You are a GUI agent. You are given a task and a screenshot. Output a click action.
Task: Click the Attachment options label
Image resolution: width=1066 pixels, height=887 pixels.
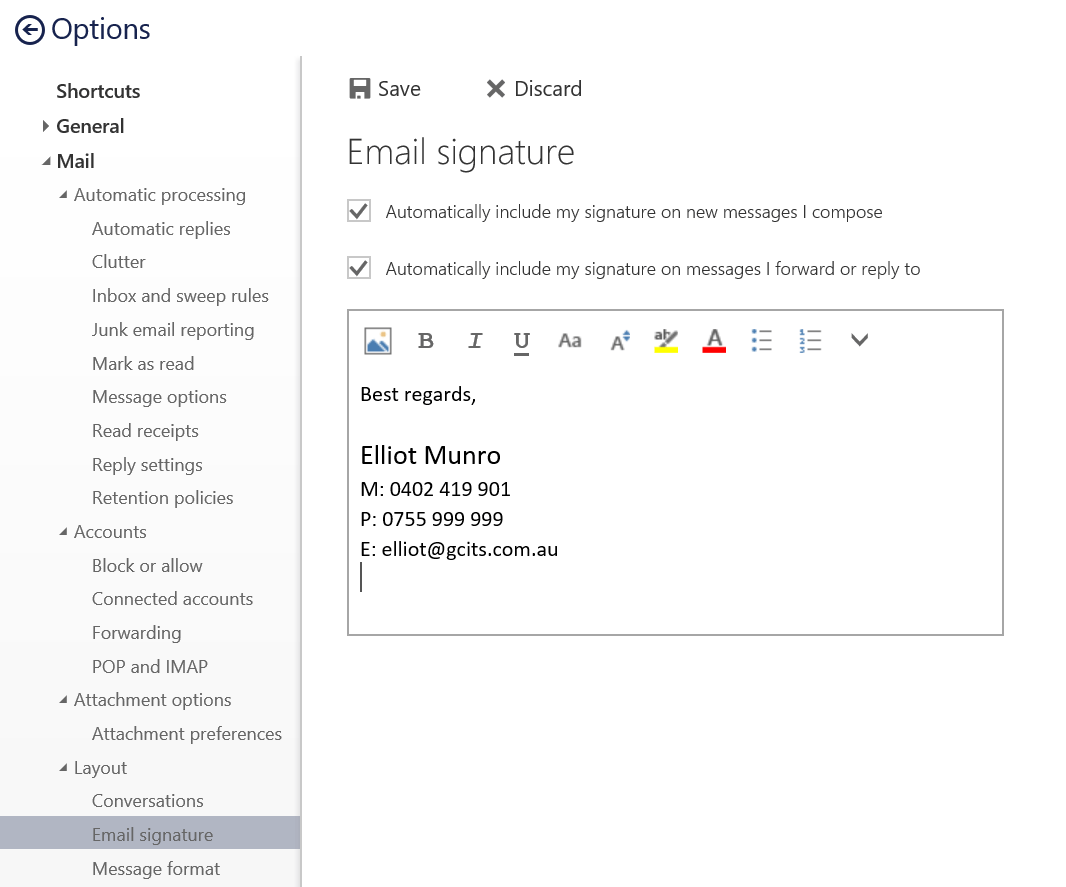pyautogui.click(x=152, y=700)
